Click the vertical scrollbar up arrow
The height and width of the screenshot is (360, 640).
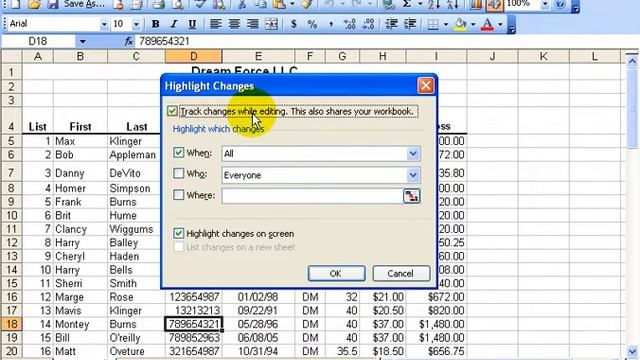click(x=632, y=62)
